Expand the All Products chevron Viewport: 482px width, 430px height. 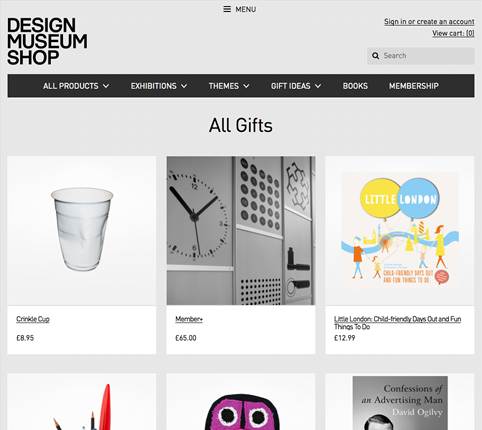(x=106, y=86)
